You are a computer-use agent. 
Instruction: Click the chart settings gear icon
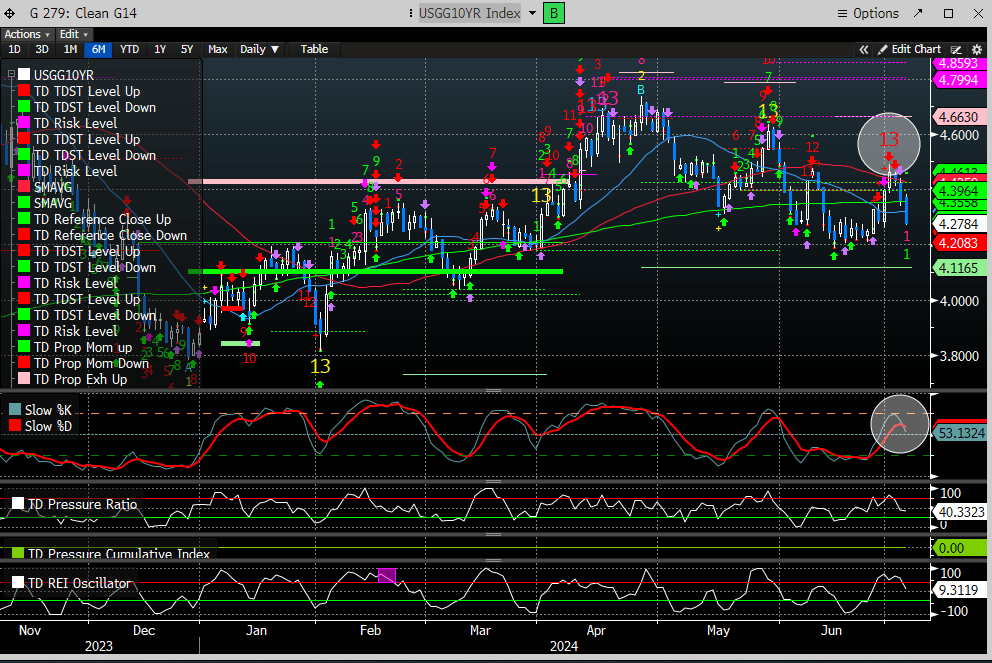[x=974, y=49]
